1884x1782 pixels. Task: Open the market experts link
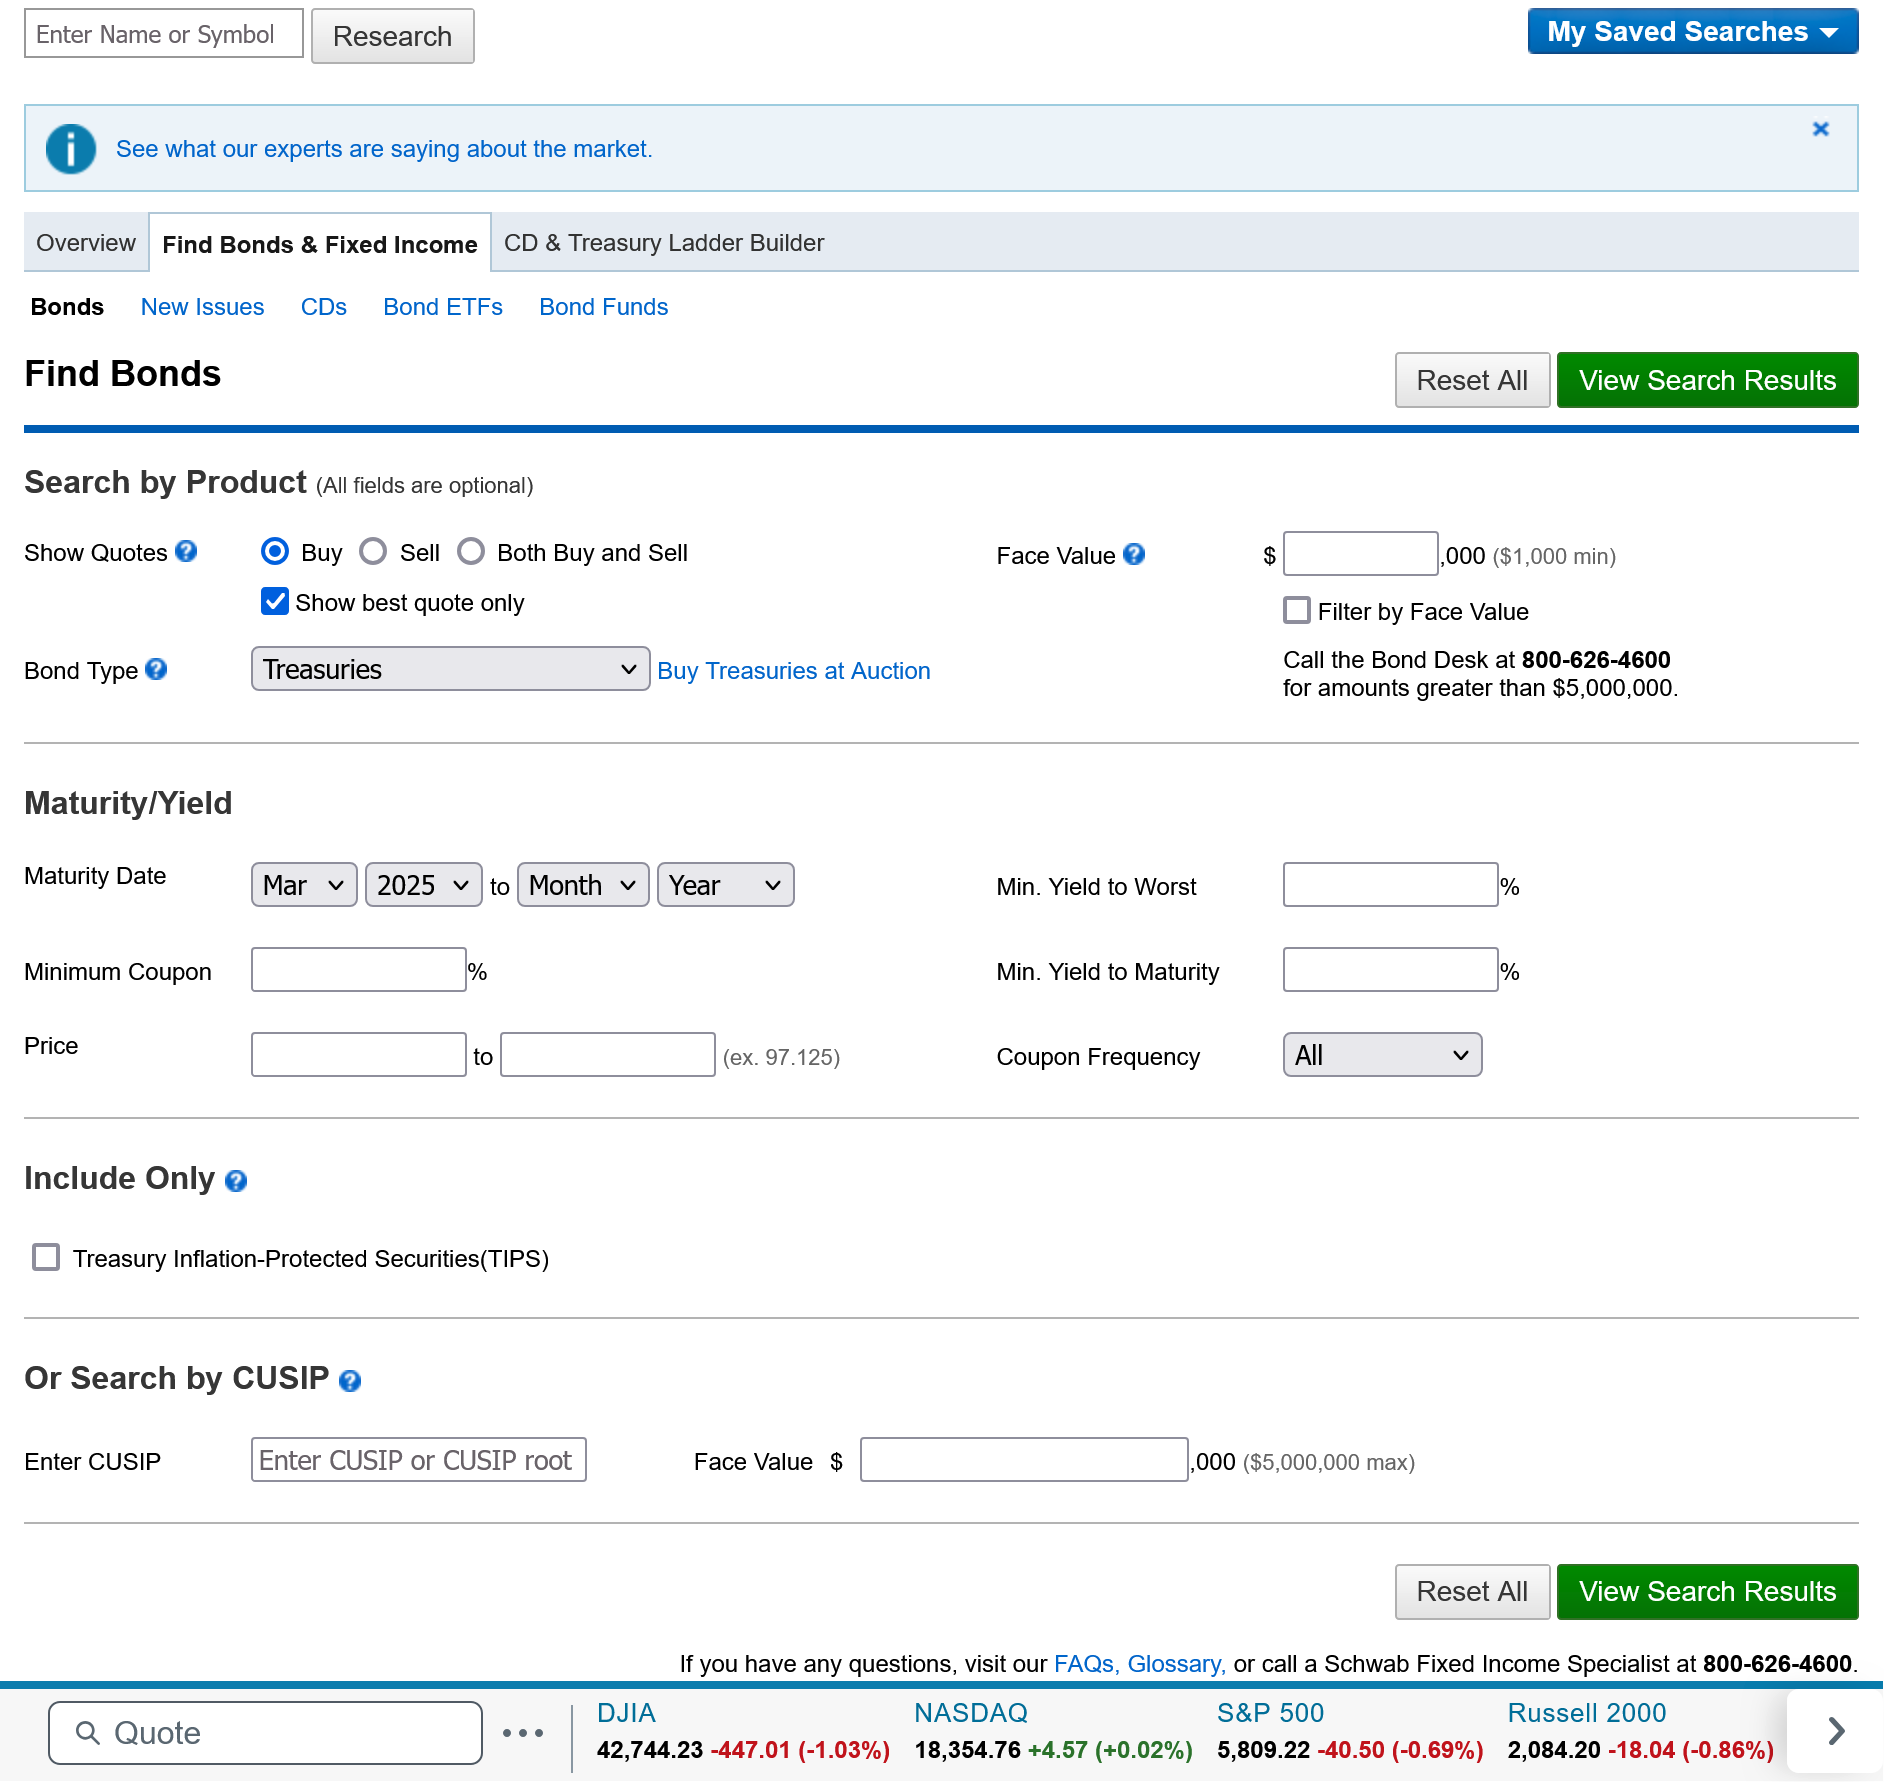click(384, 149)
